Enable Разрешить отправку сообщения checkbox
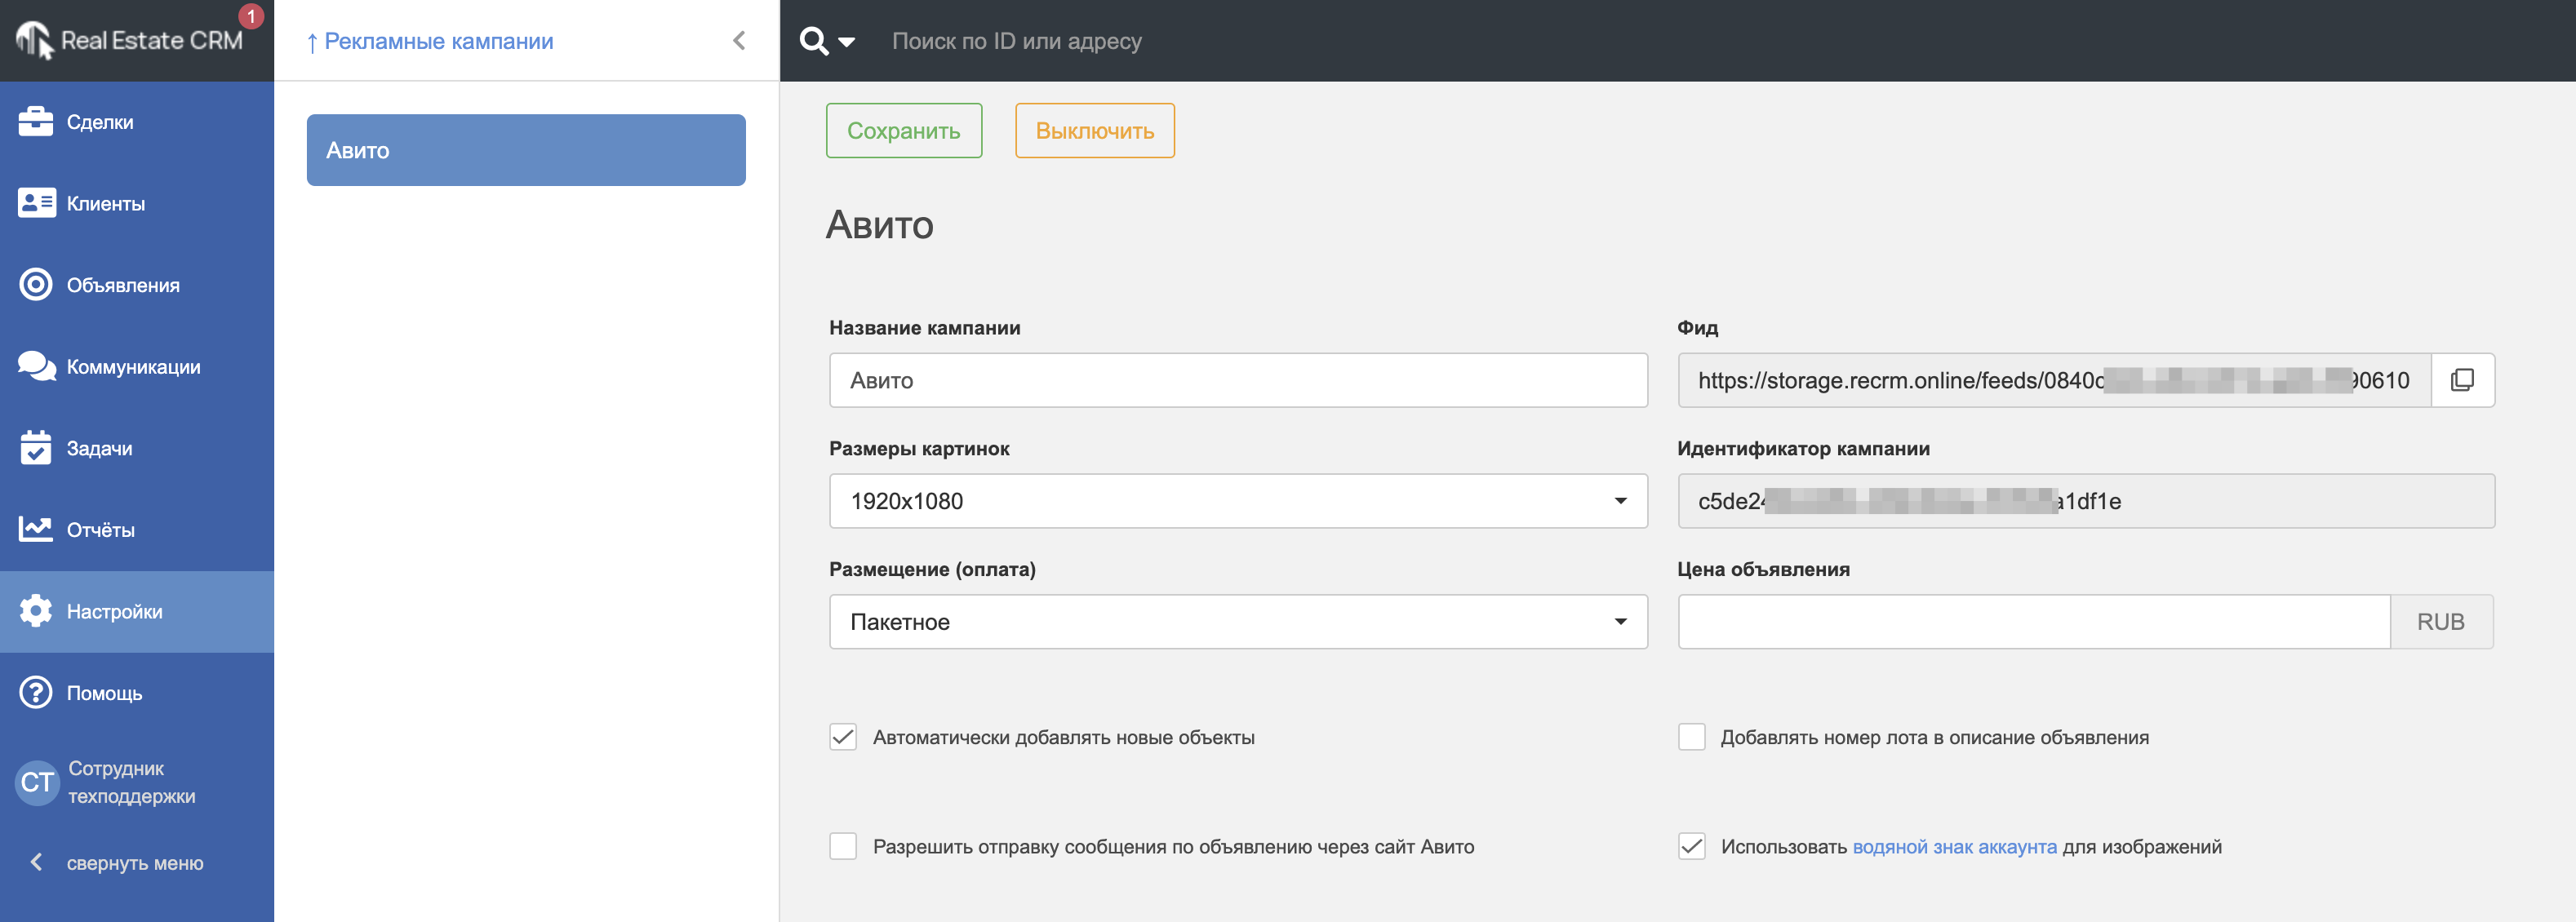Image resolution: width=2576 pixels, height=922 pixels. 843,847
